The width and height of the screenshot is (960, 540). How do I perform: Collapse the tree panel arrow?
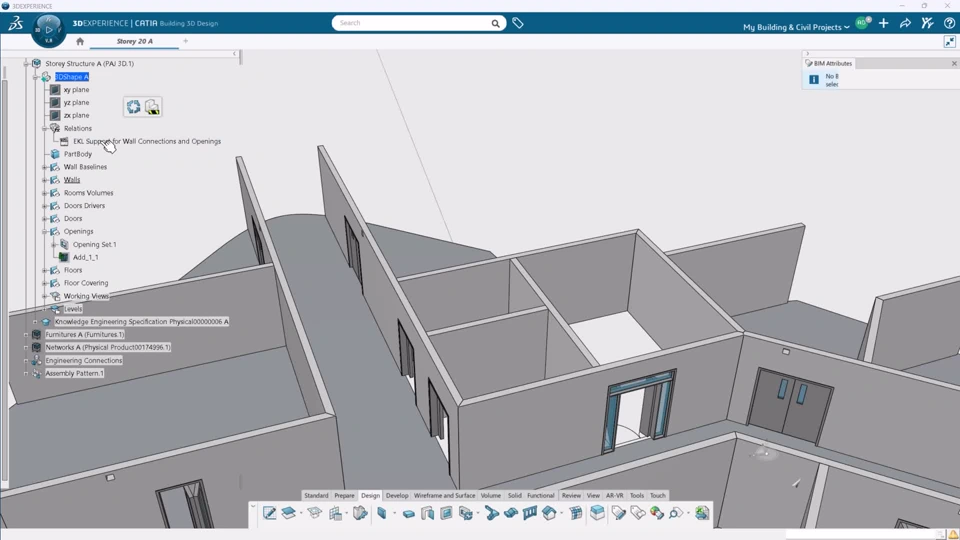[x=234, y=54]
